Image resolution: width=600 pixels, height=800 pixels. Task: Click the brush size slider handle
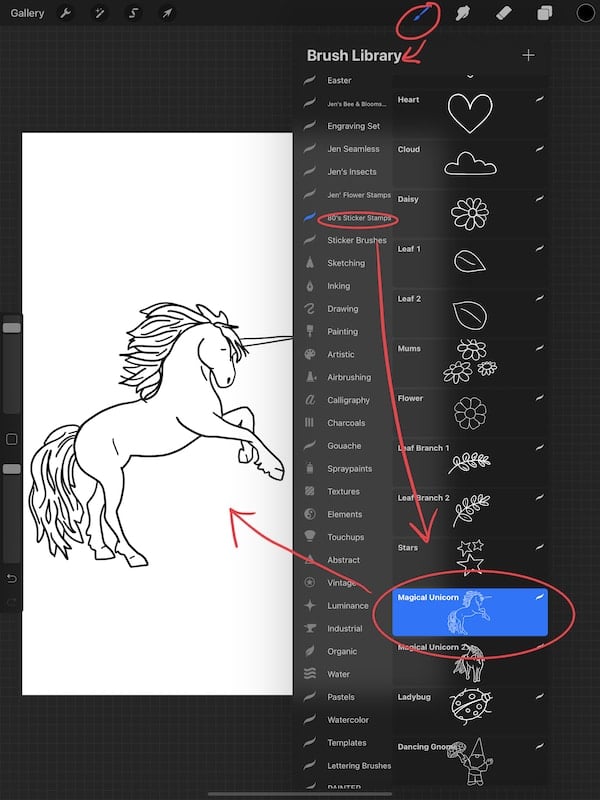(12, 328)
